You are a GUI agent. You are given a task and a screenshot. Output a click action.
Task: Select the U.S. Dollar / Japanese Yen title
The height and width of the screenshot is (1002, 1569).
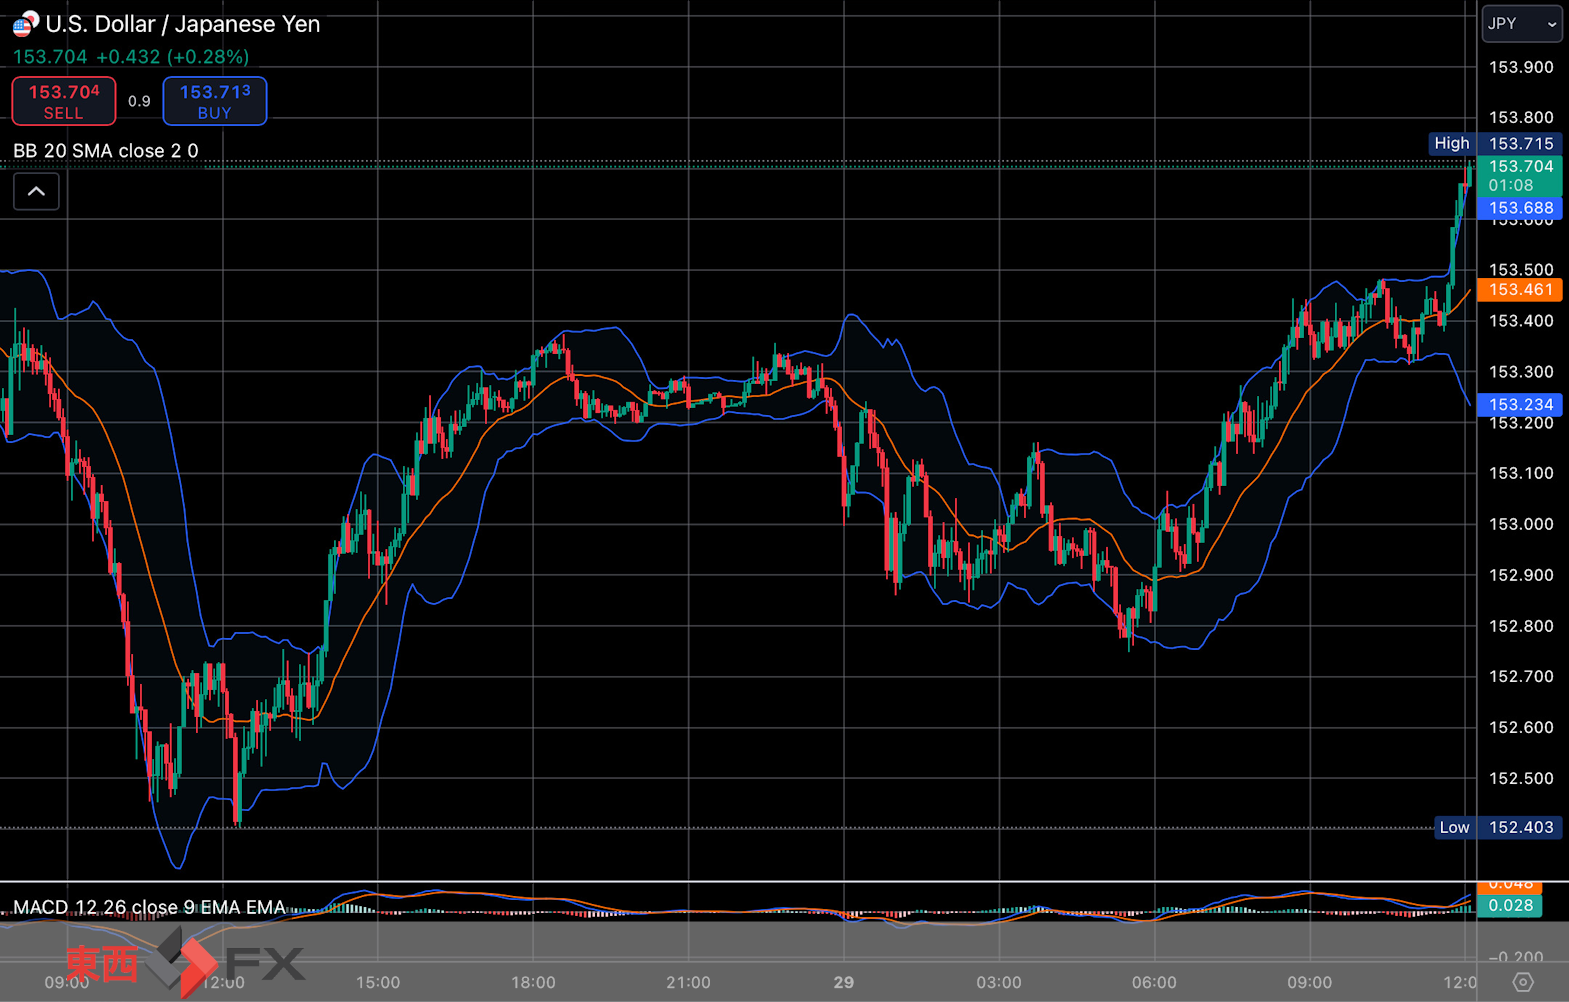tap(183, 24)
